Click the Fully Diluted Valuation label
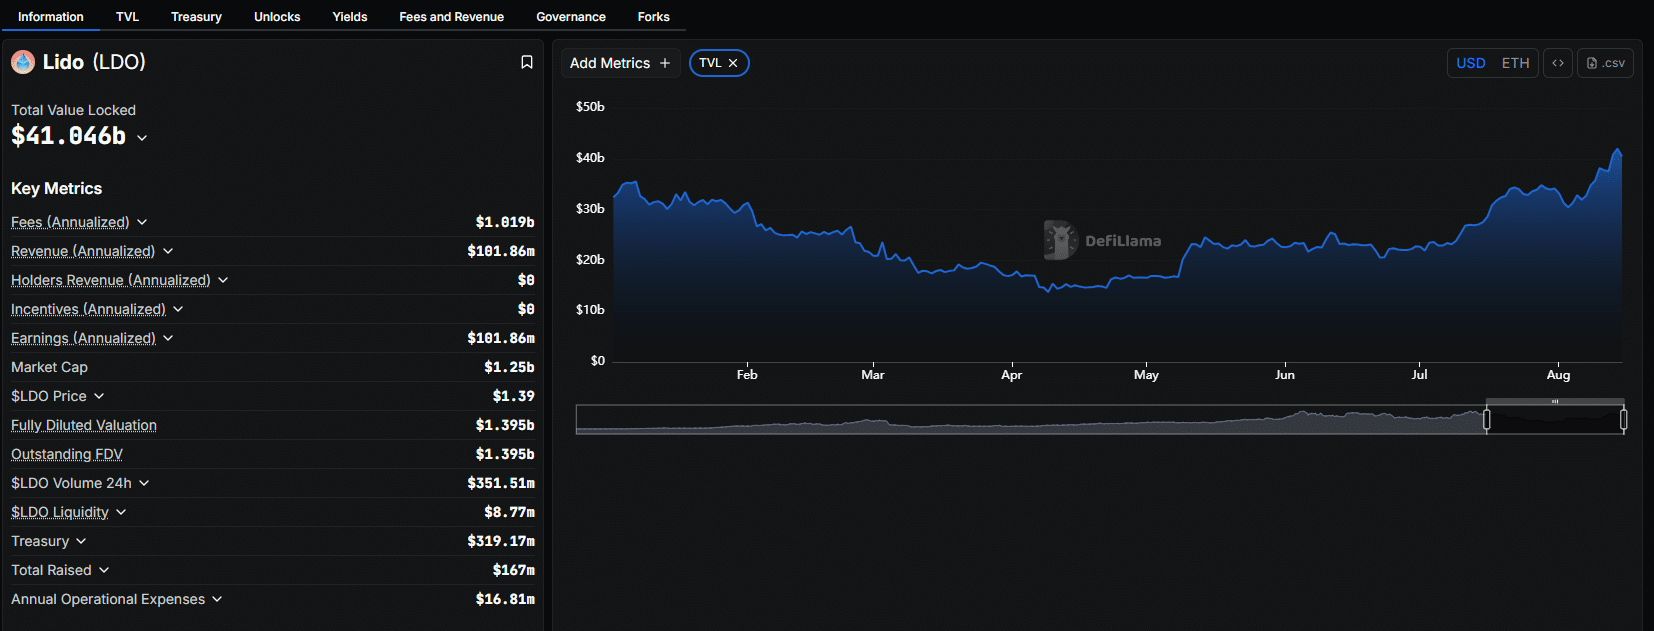This screenshot has height=631, width=1654. [x=84, y=425]
